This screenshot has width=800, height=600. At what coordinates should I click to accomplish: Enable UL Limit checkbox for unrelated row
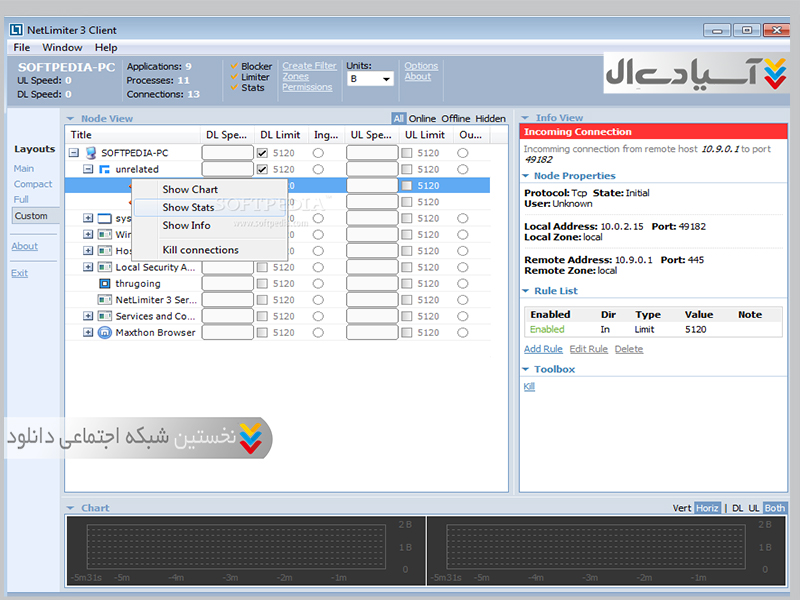pos(407,169)
